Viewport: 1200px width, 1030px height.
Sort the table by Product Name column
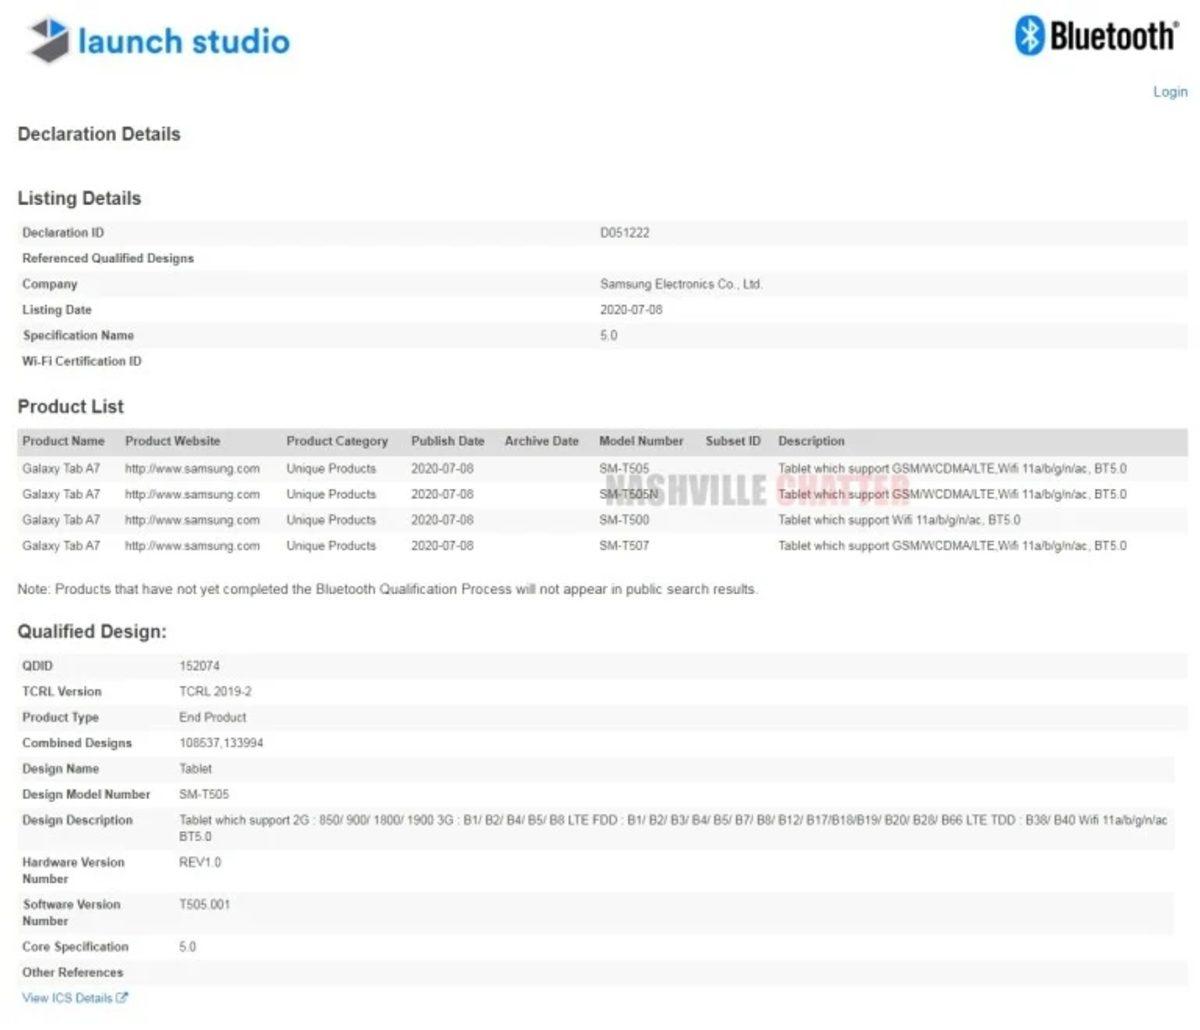pos(64,441)
